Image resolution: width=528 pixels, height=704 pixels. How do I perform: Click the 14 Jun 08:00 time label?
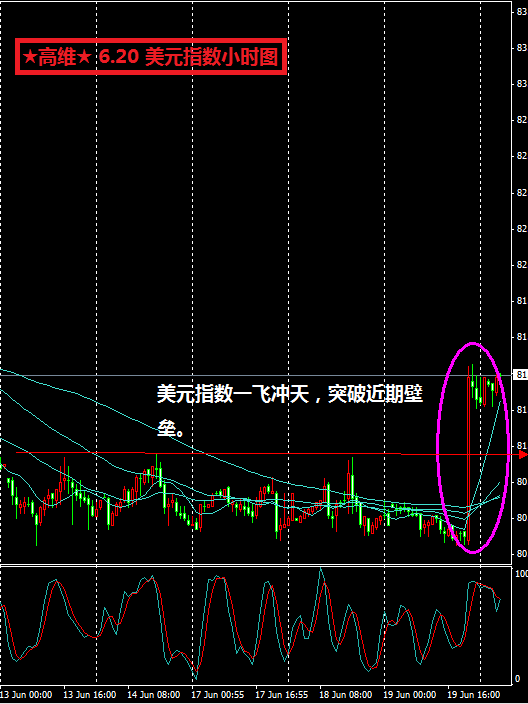tap(154, 695)
